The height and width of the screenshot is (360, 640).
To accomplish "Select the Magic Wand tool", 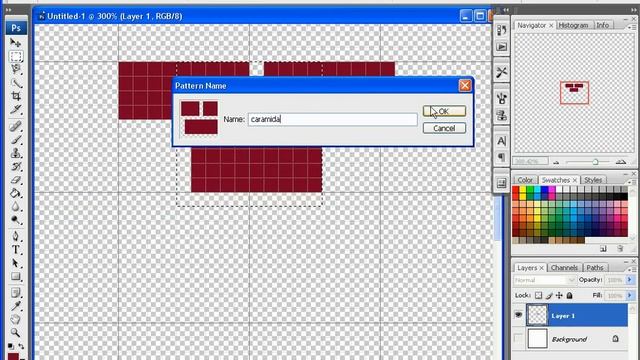I will tap(16, 83).
